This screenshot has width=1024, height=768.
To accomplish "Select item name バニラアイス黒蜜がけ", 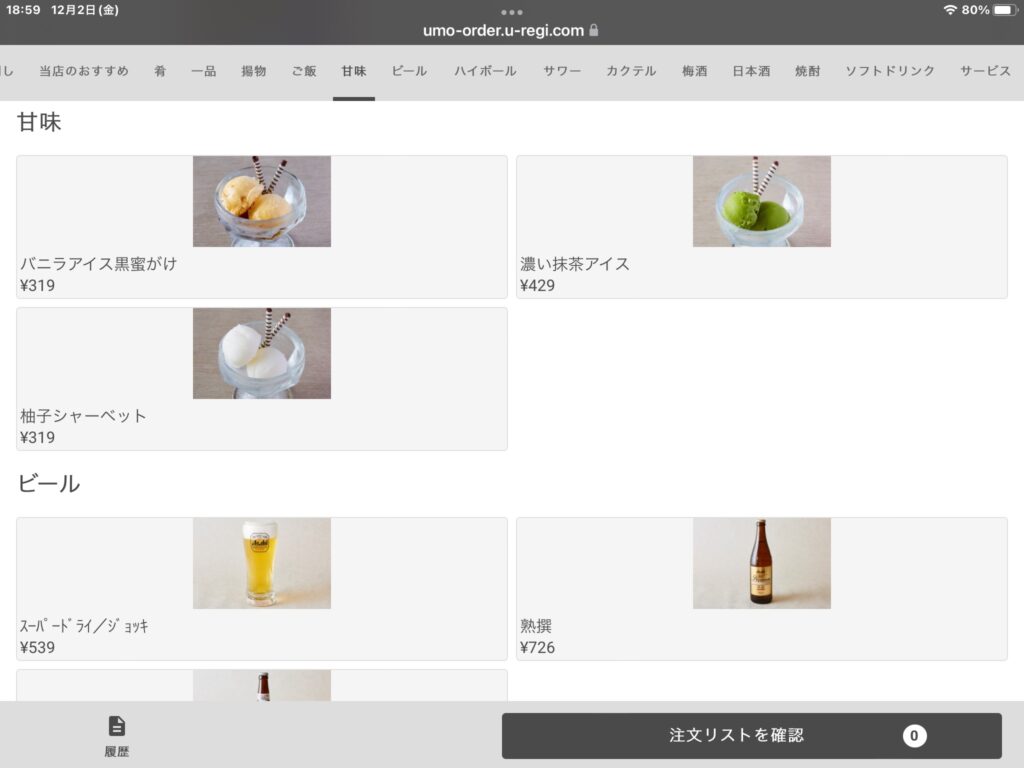I will pos(99,264).
